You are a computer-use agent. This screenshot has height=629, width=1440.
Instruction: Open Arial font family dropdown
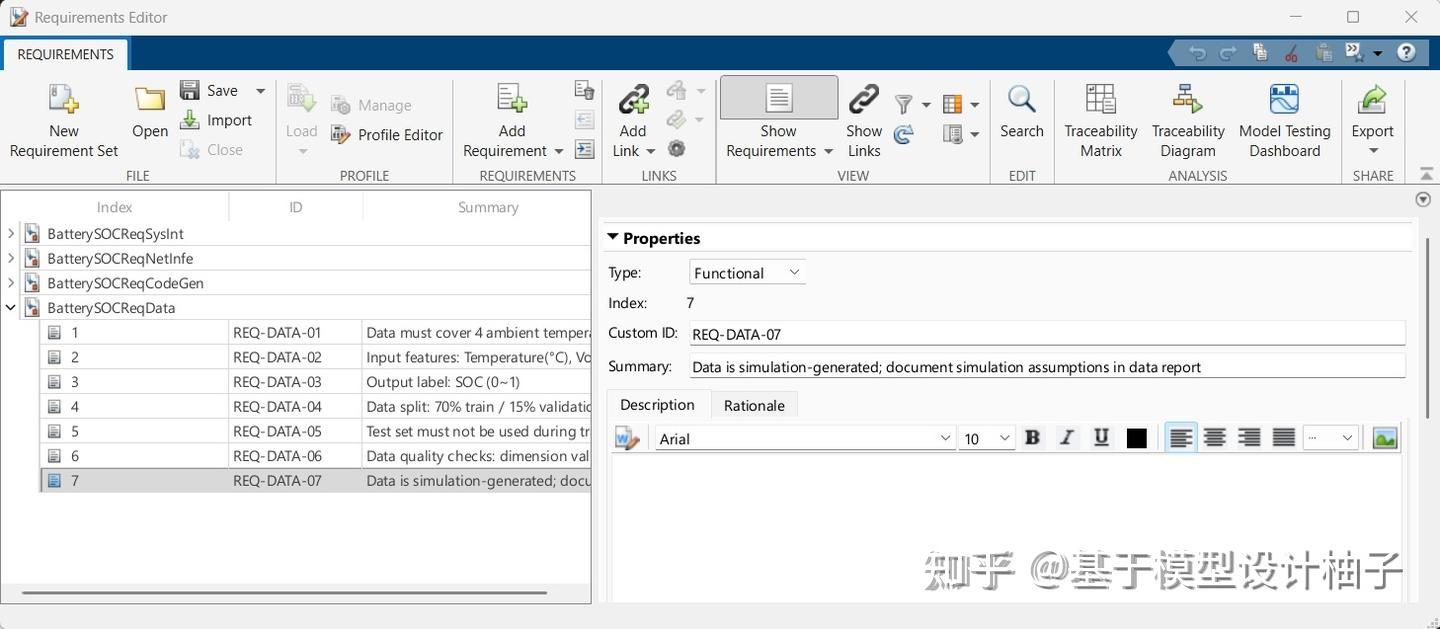point(805,438)
